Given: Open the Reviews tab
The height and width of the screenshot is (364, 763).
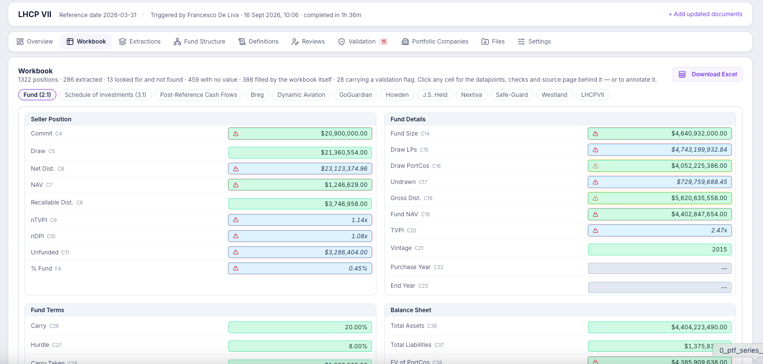Looking at the screenshot, I should [308, 41].
